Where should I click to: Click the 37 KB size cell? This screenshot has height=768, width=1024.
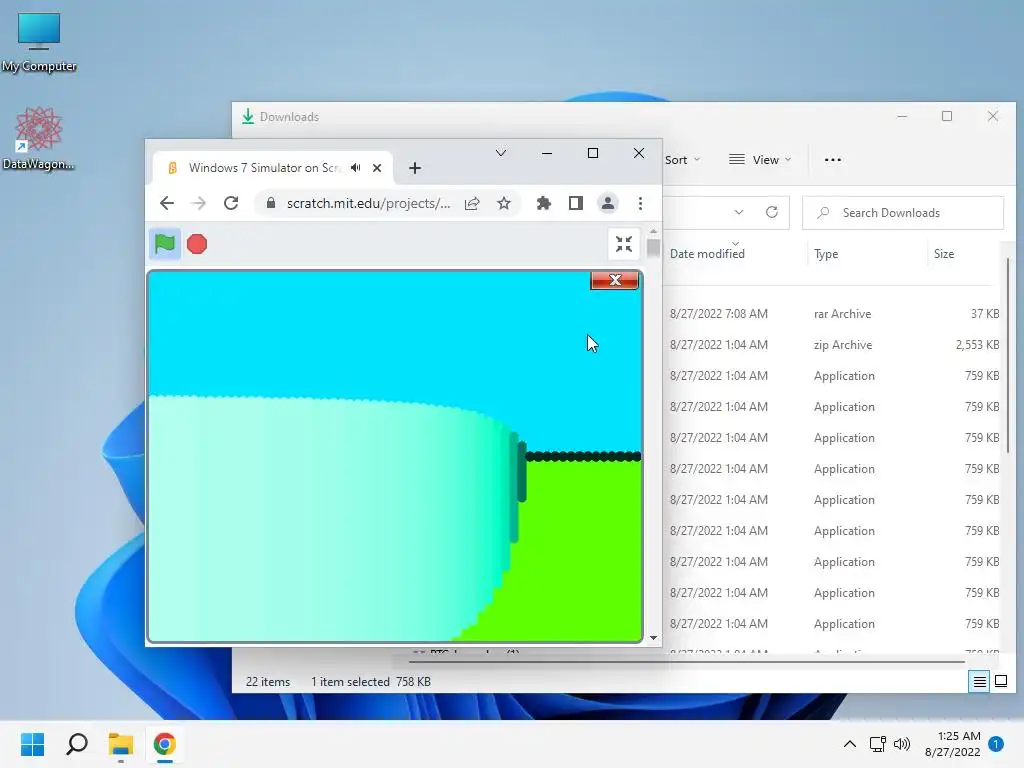(x=985, y=313)
